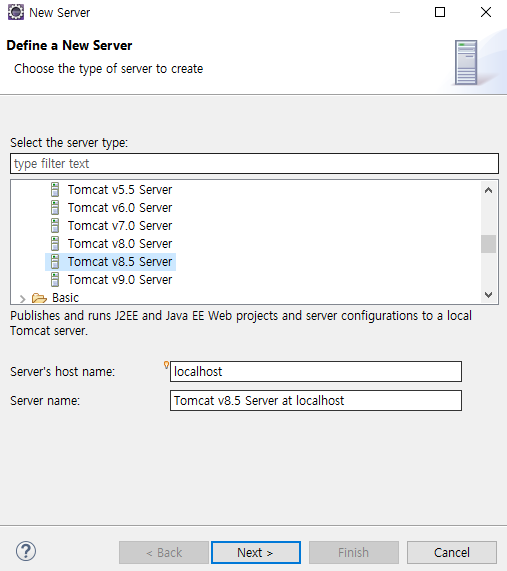
Task: Click the Eclipse icon in the title bar
Action: (x=16, y=12)
